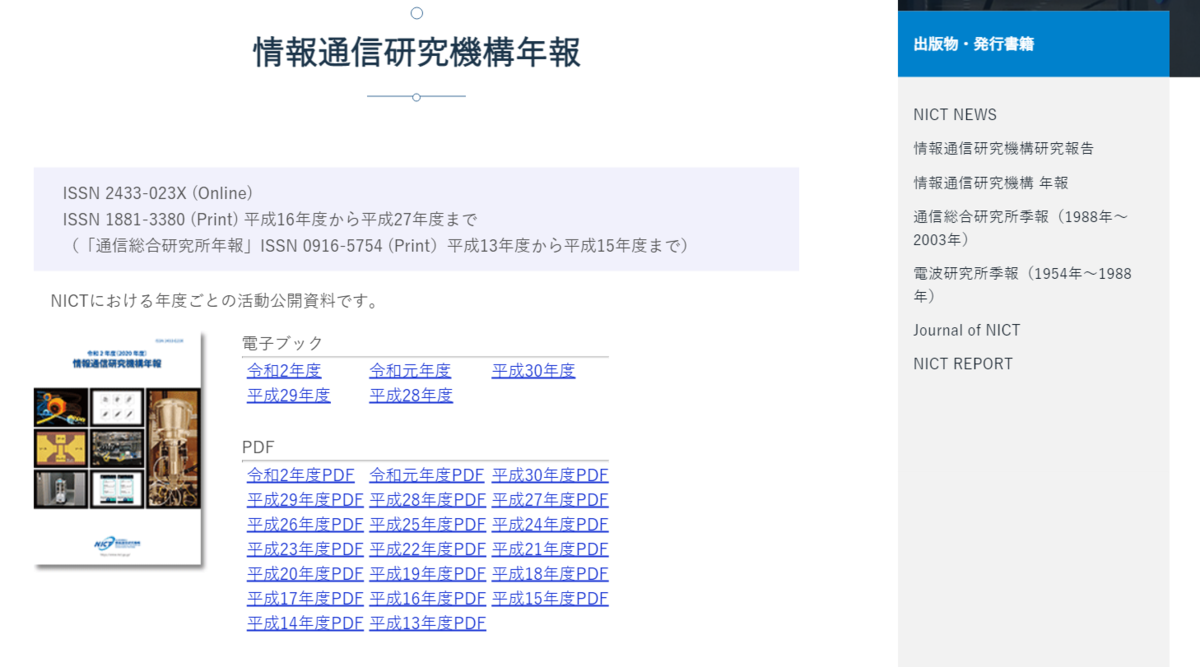This screenshot has height=667, width=1200.
Task: Open Journal of NICT in the sidebar
Action: tap(967, 330)
